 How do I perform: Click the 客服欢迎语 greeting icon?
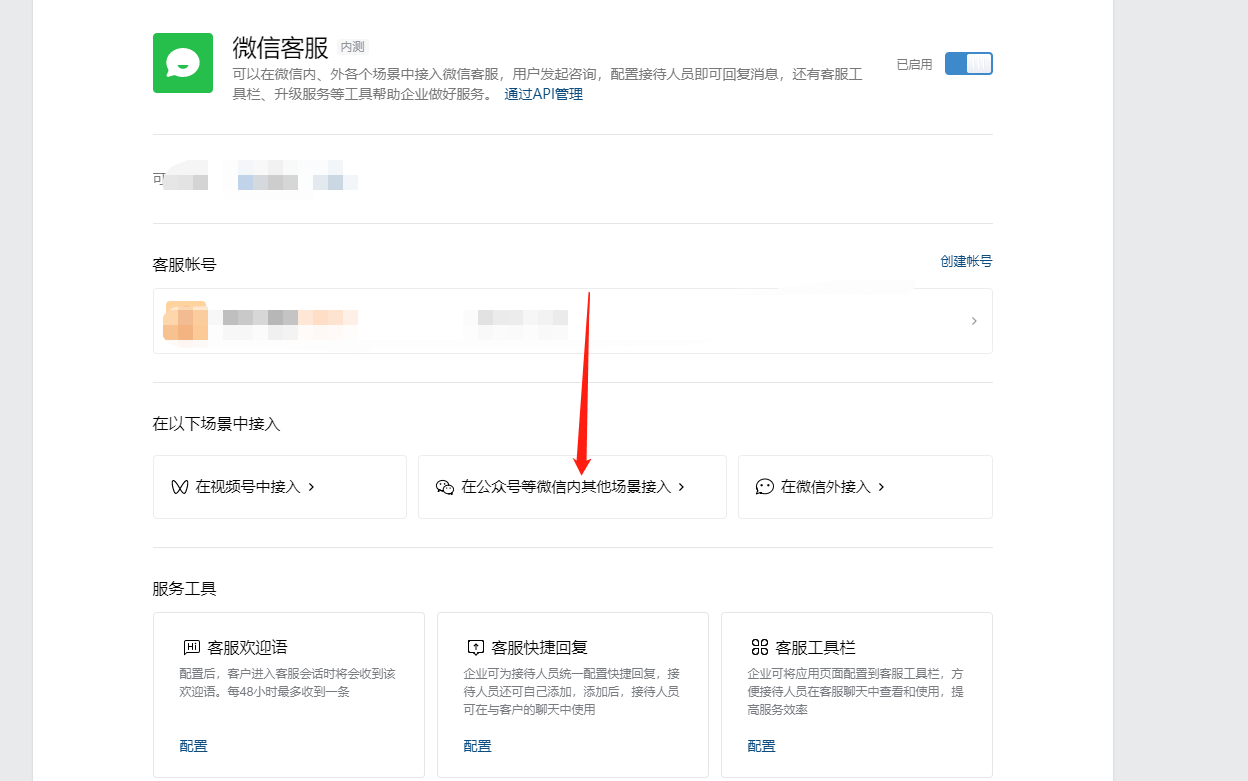point(192,647)
